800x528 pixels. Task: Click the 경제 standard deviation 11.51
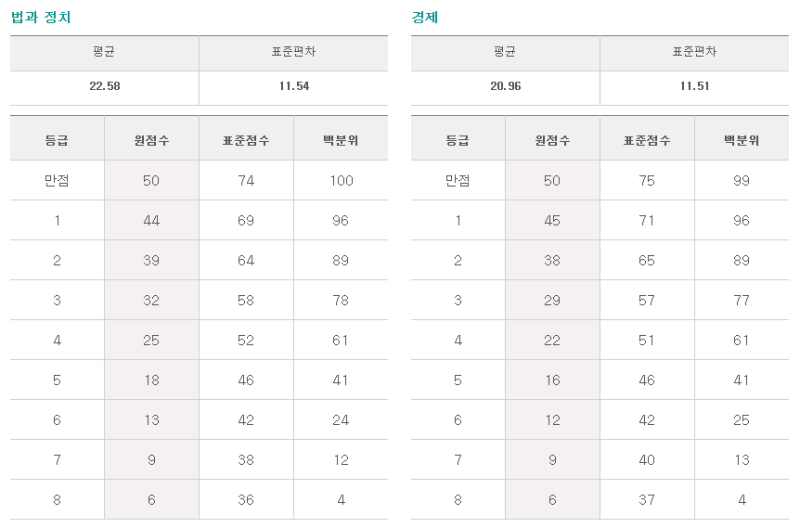coord(694,86)
